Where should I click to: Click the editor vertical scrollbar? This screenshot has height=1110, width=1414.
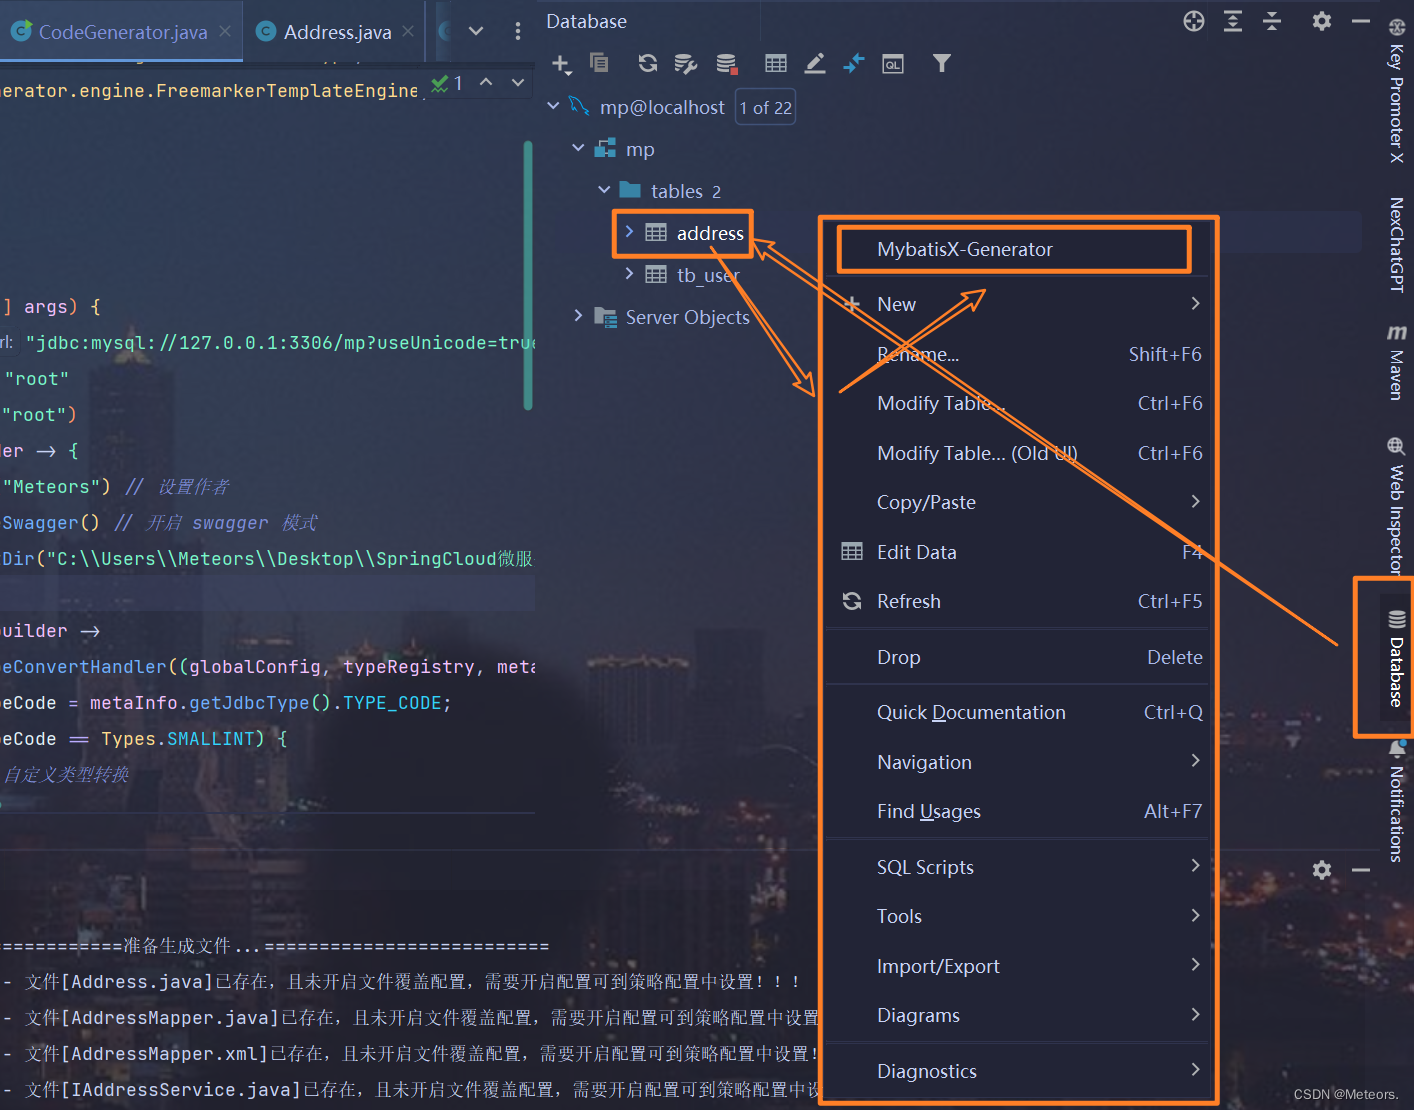coord(528,275)
